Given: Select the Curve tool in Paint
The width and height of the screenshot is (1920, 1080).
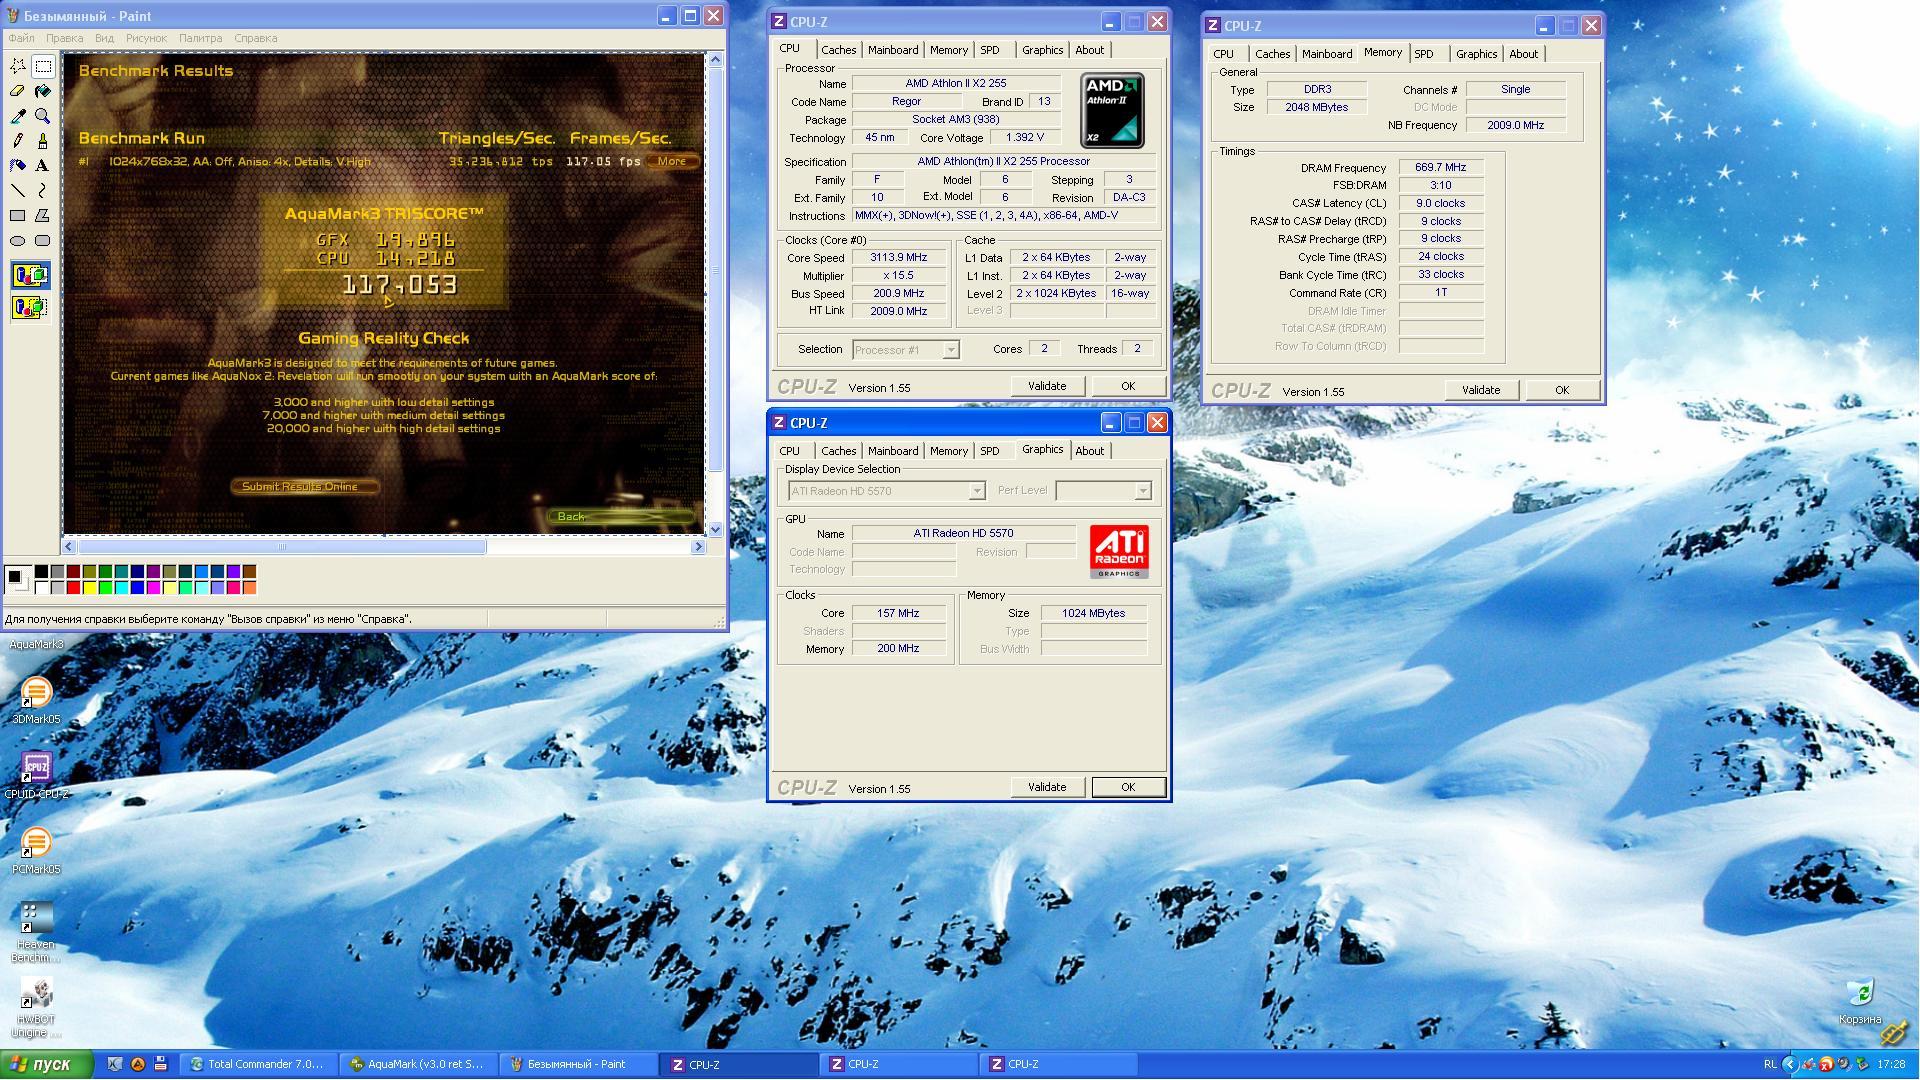Looking at the screenshot, I should (43, 191).
